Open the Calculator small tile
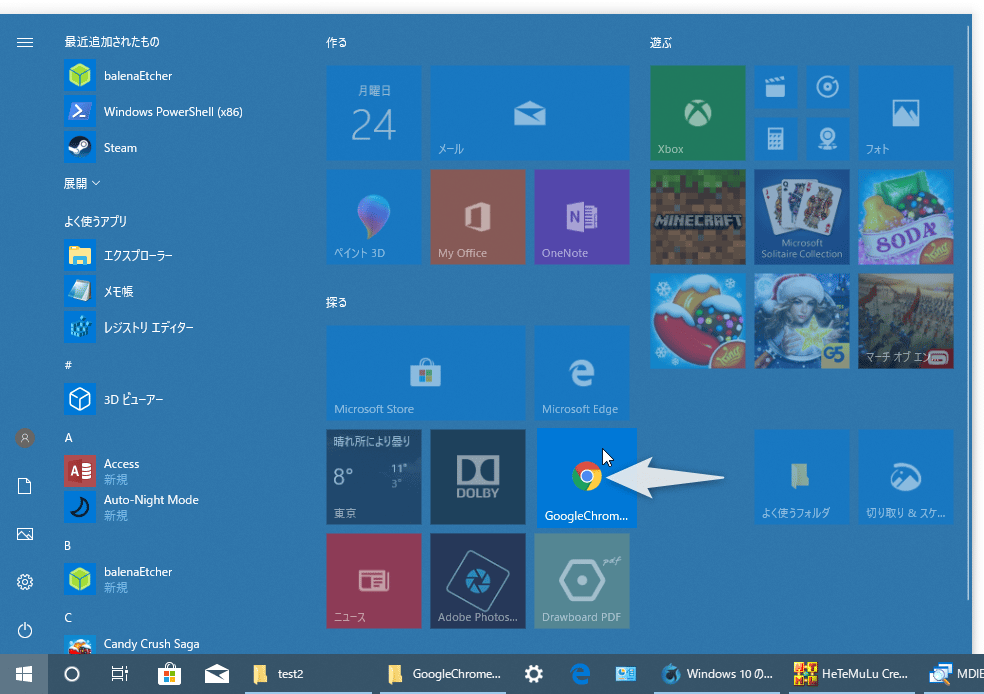 776,139
